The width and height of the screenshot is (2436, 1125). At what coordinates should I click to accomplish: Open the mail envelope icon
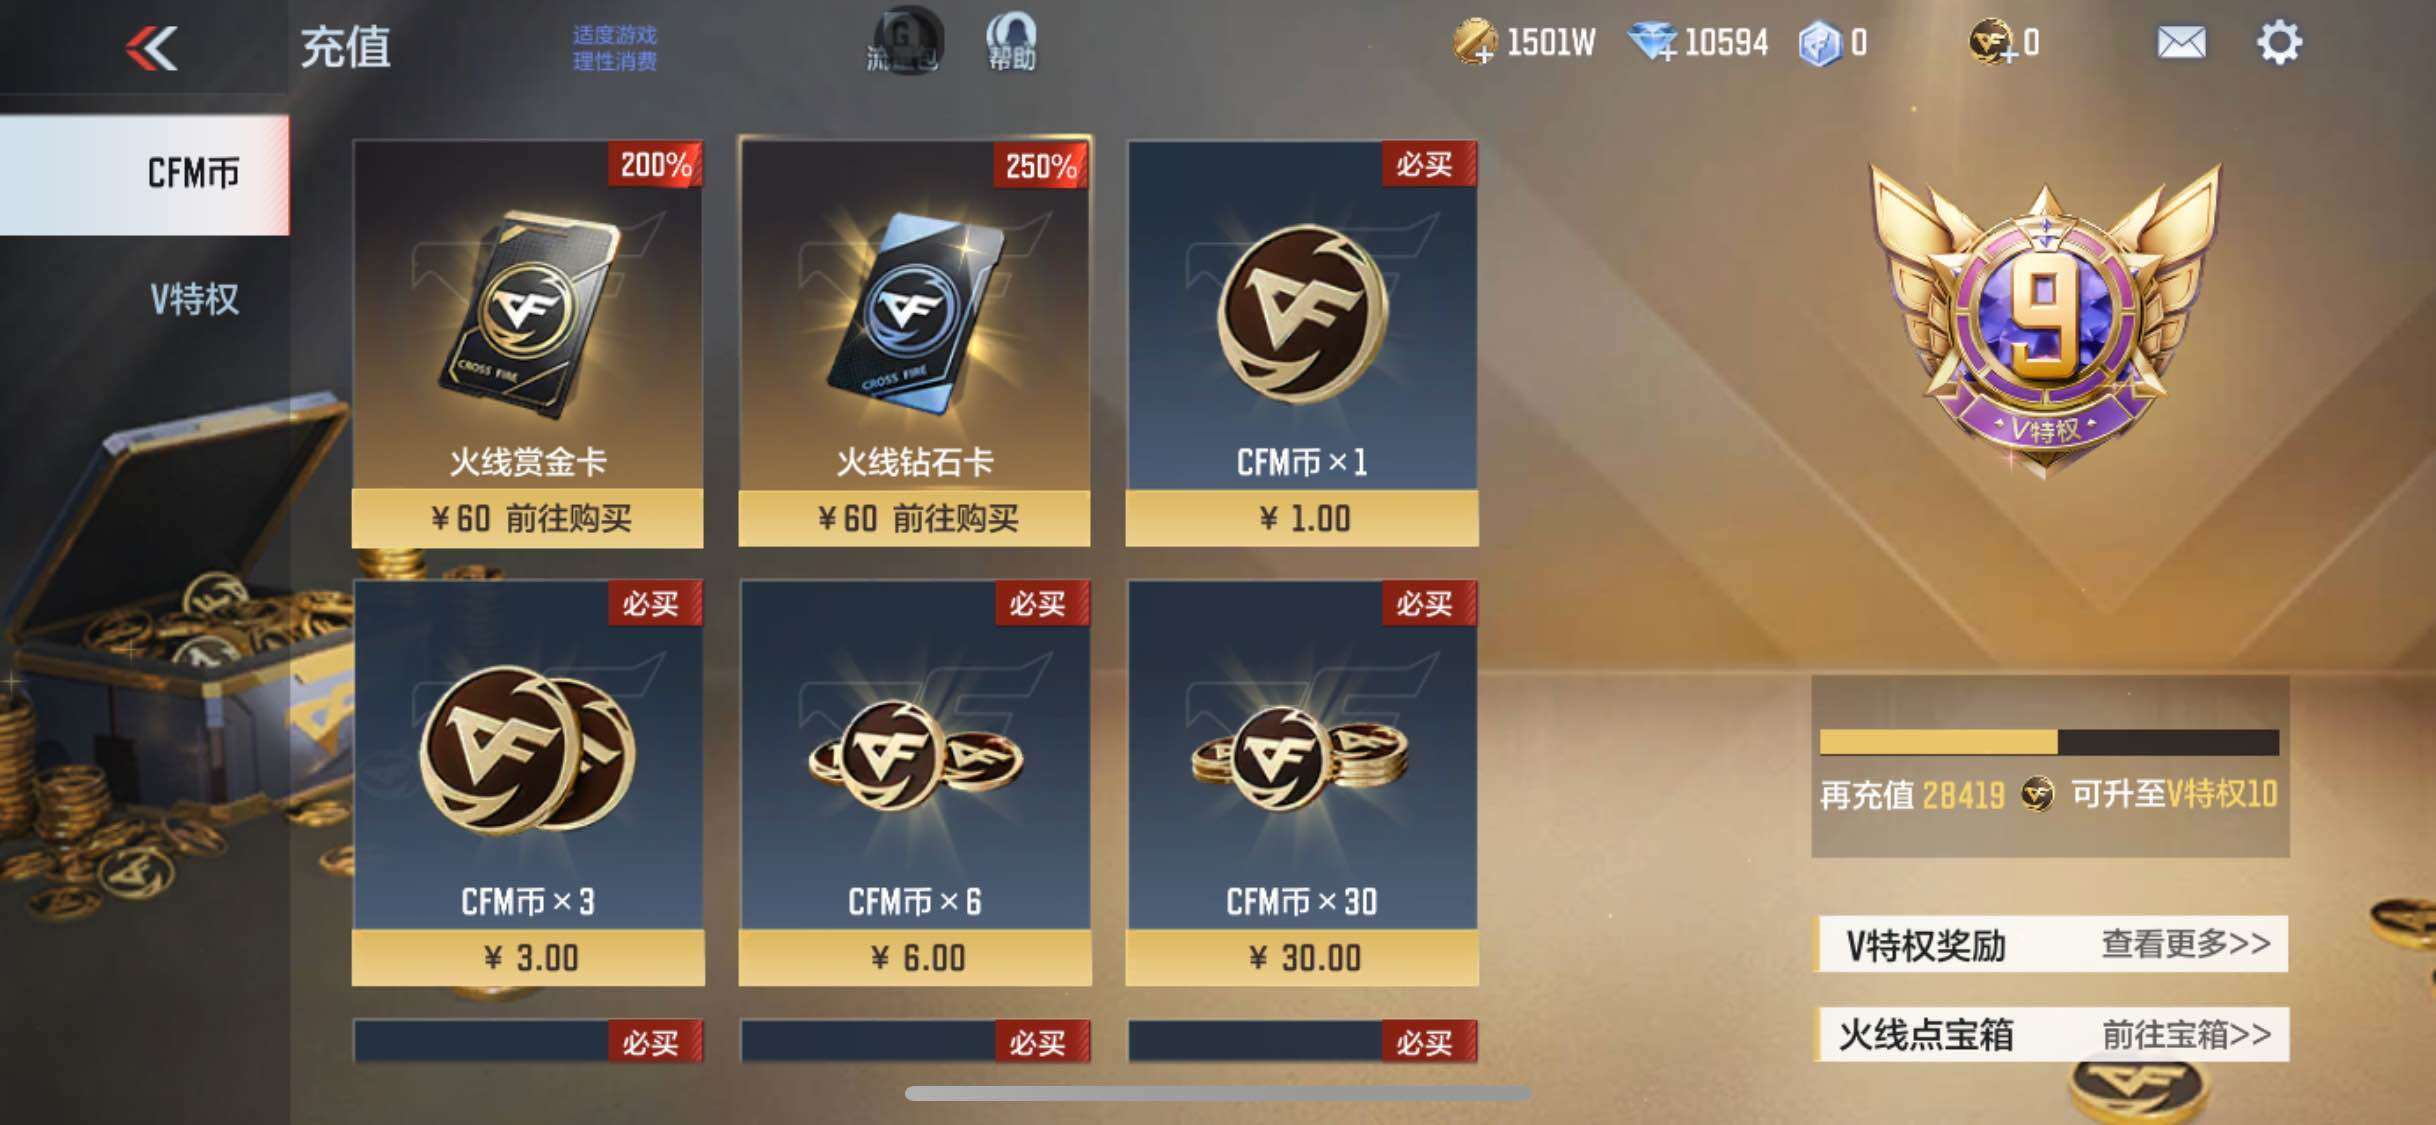coord(2180,43)
